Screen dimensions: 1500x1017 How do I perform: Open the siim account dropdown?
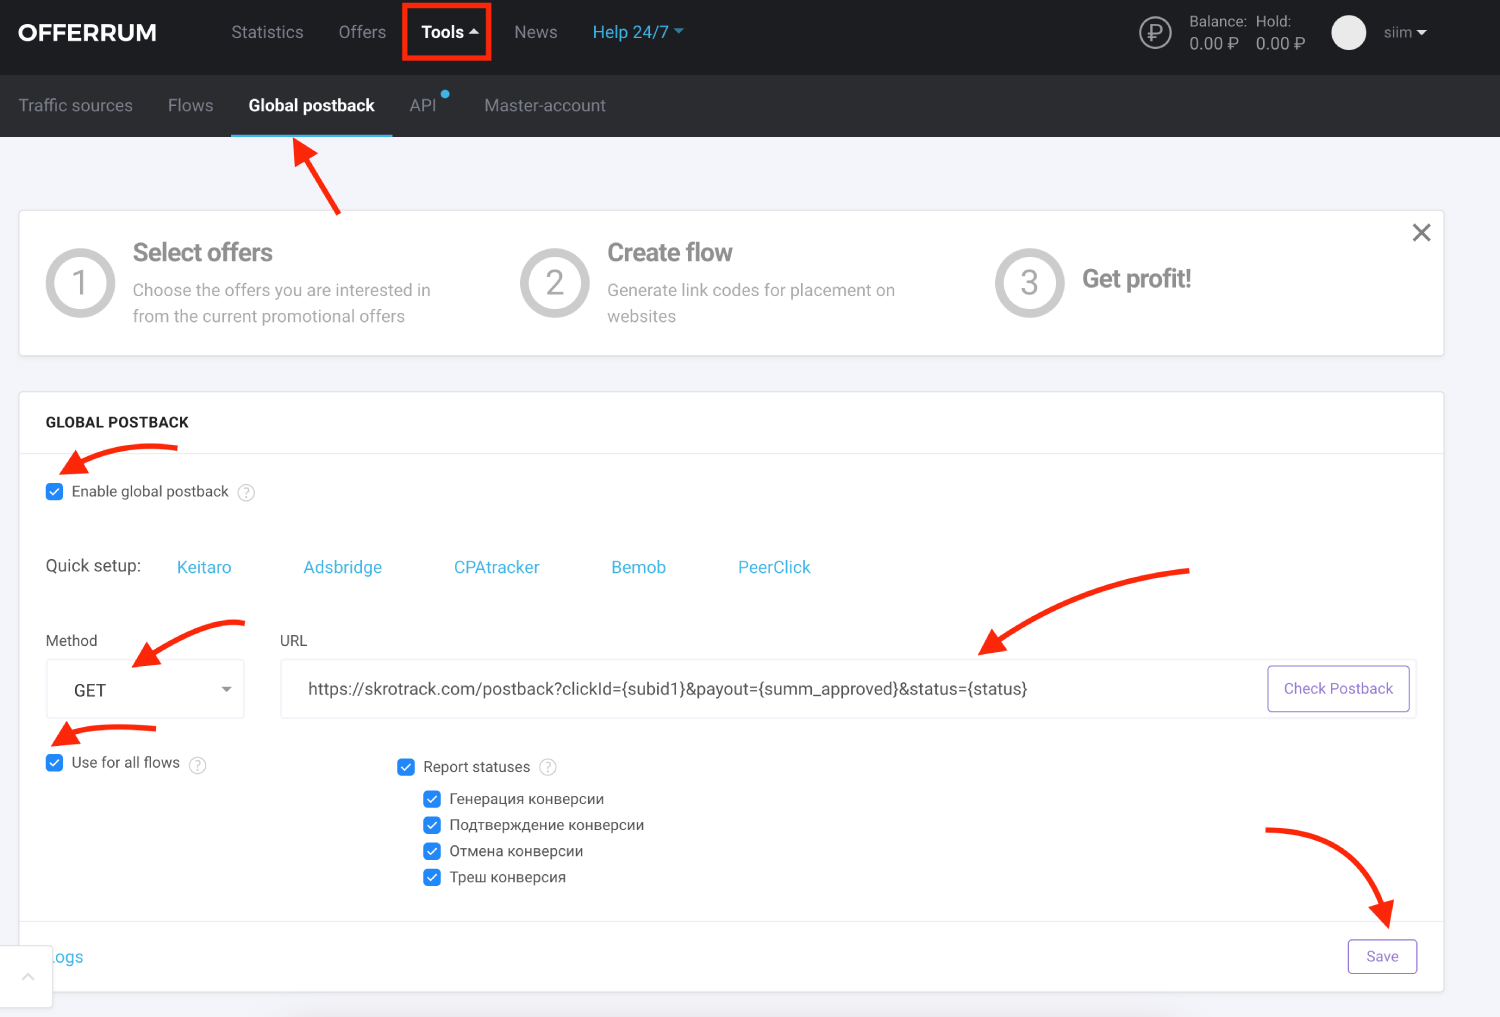pos(1405,33)
